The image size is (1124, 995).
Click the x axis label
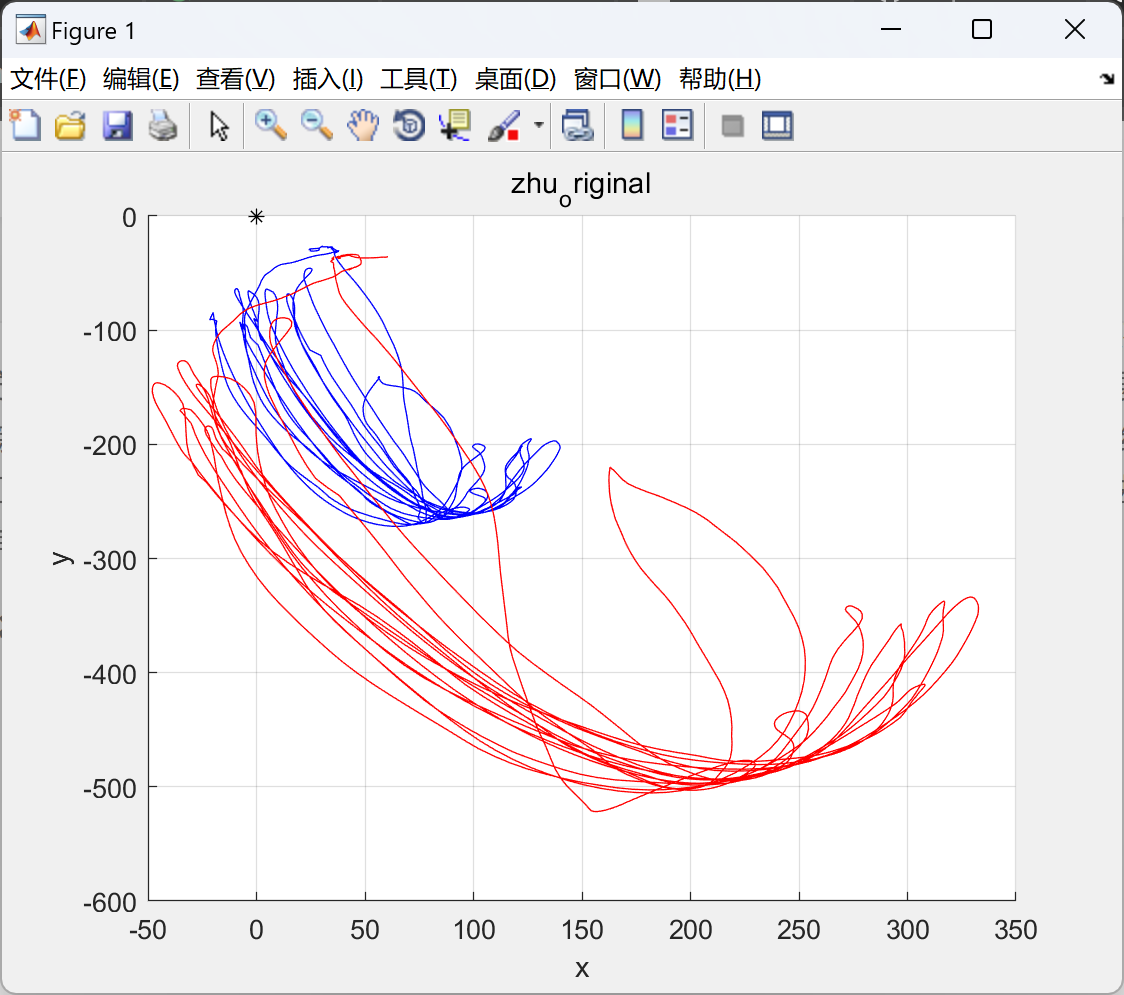(582, 968)
